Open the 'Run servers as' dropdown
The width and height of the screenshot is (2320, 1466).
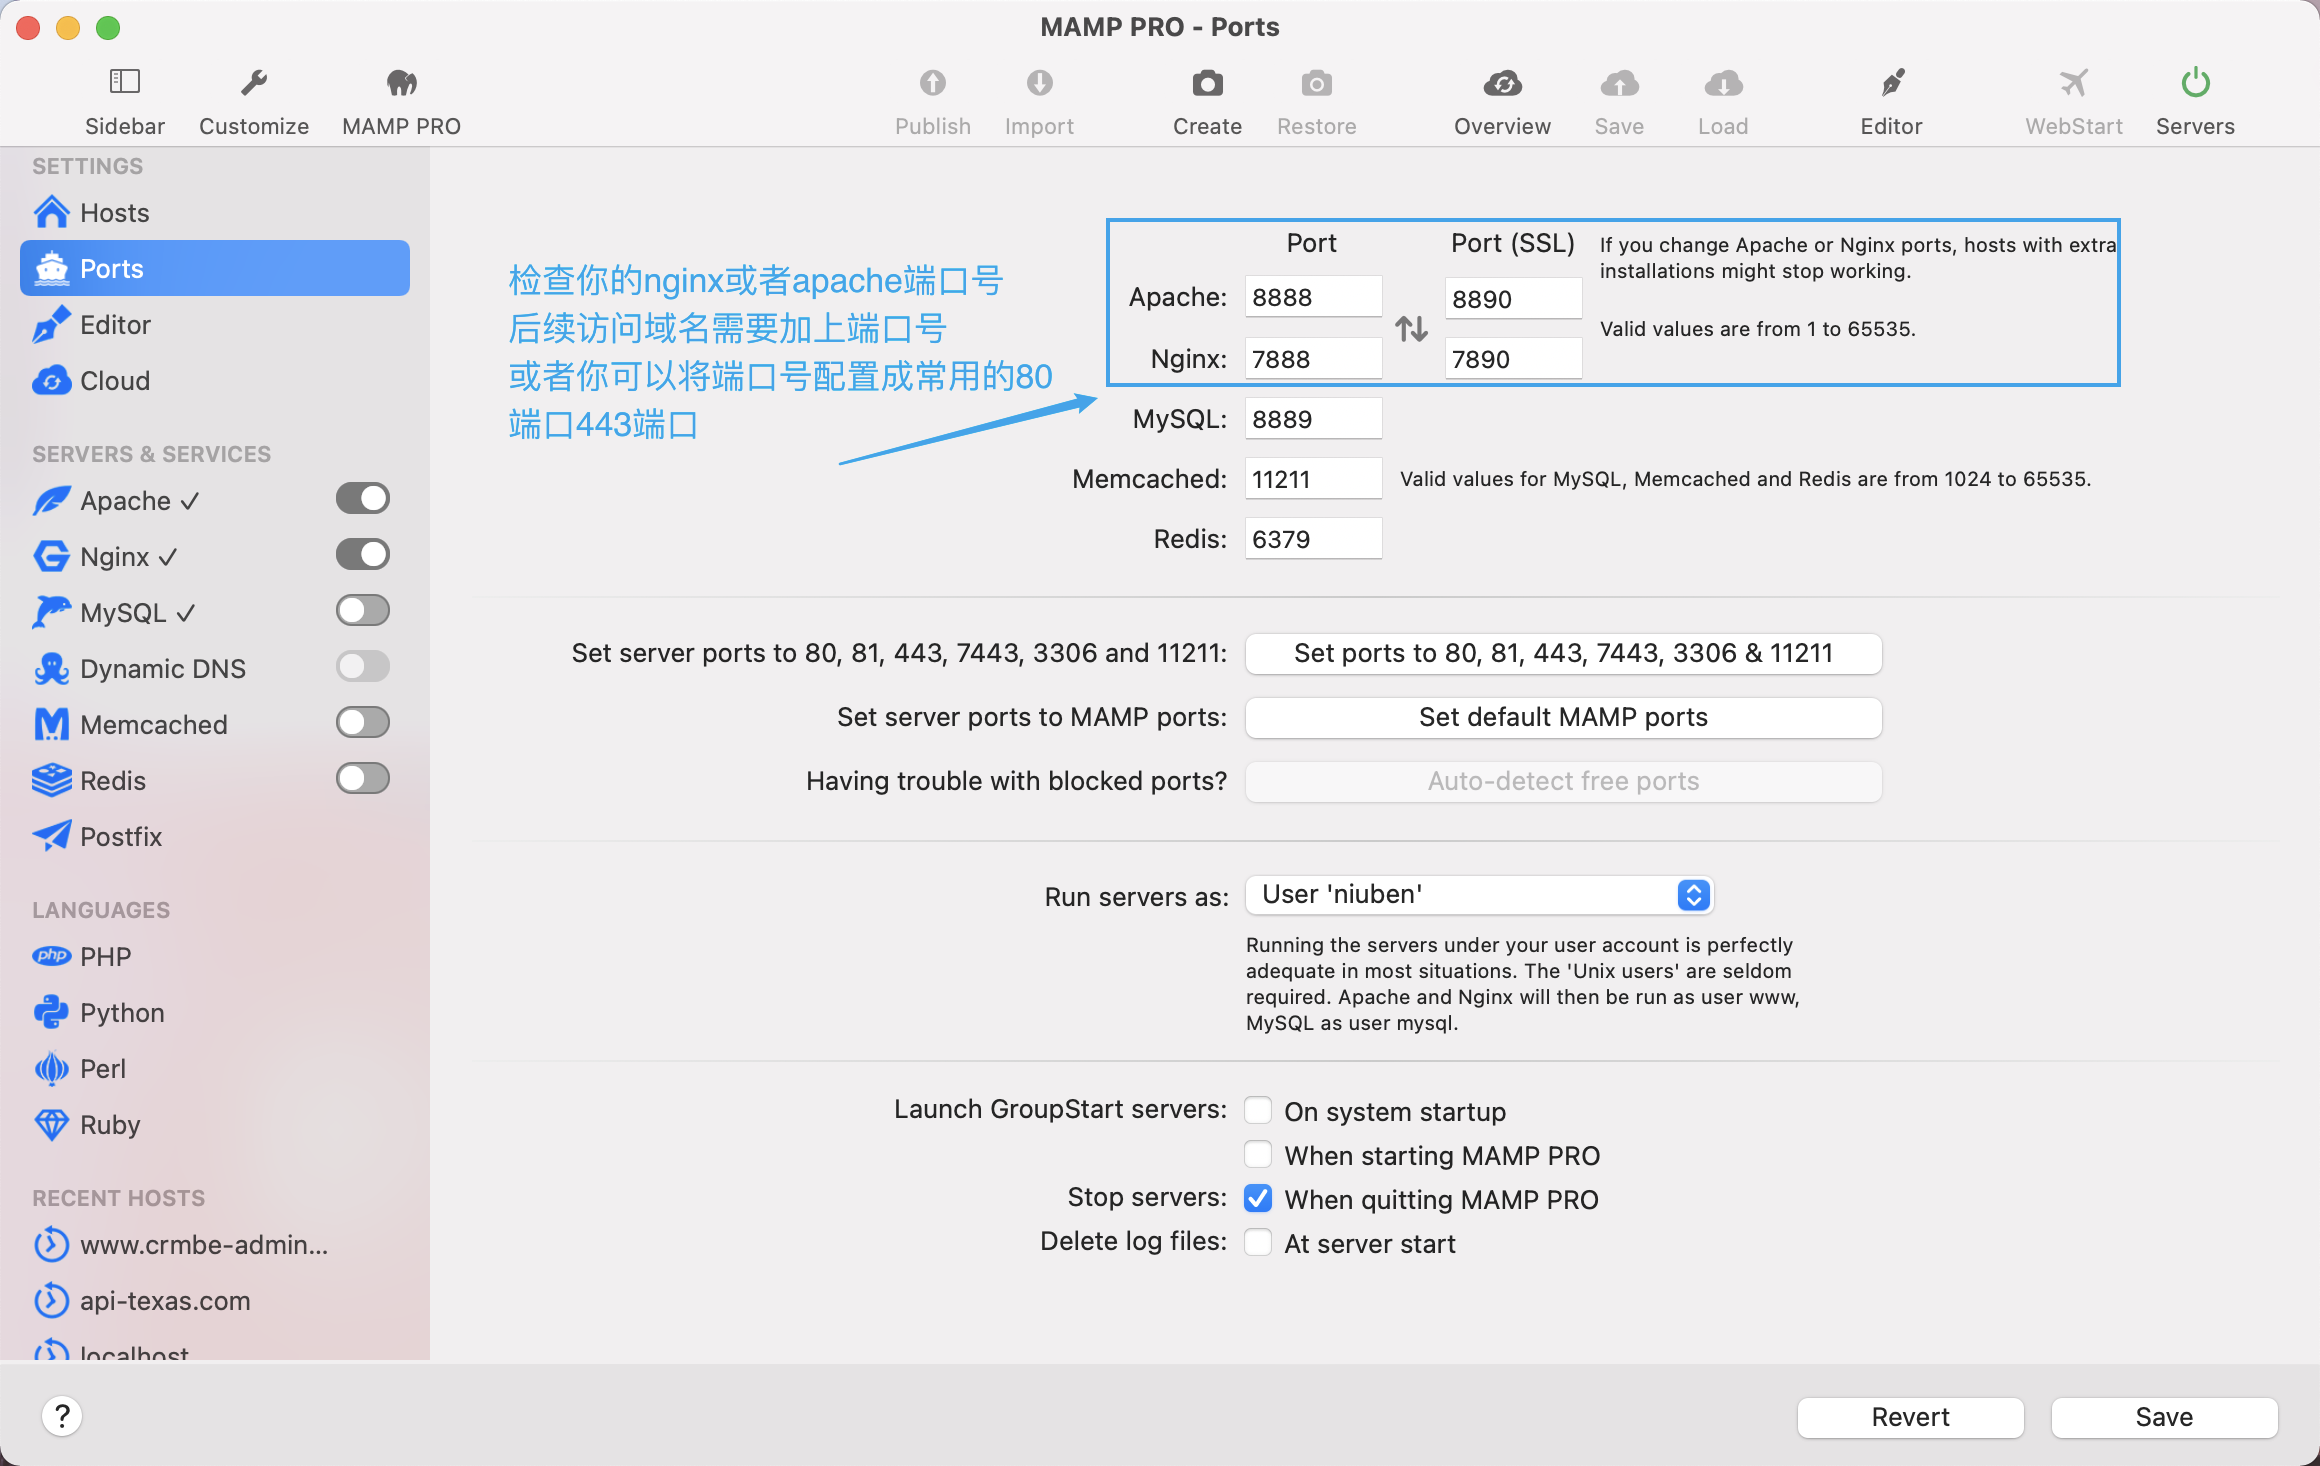[x=1478, y=894]
